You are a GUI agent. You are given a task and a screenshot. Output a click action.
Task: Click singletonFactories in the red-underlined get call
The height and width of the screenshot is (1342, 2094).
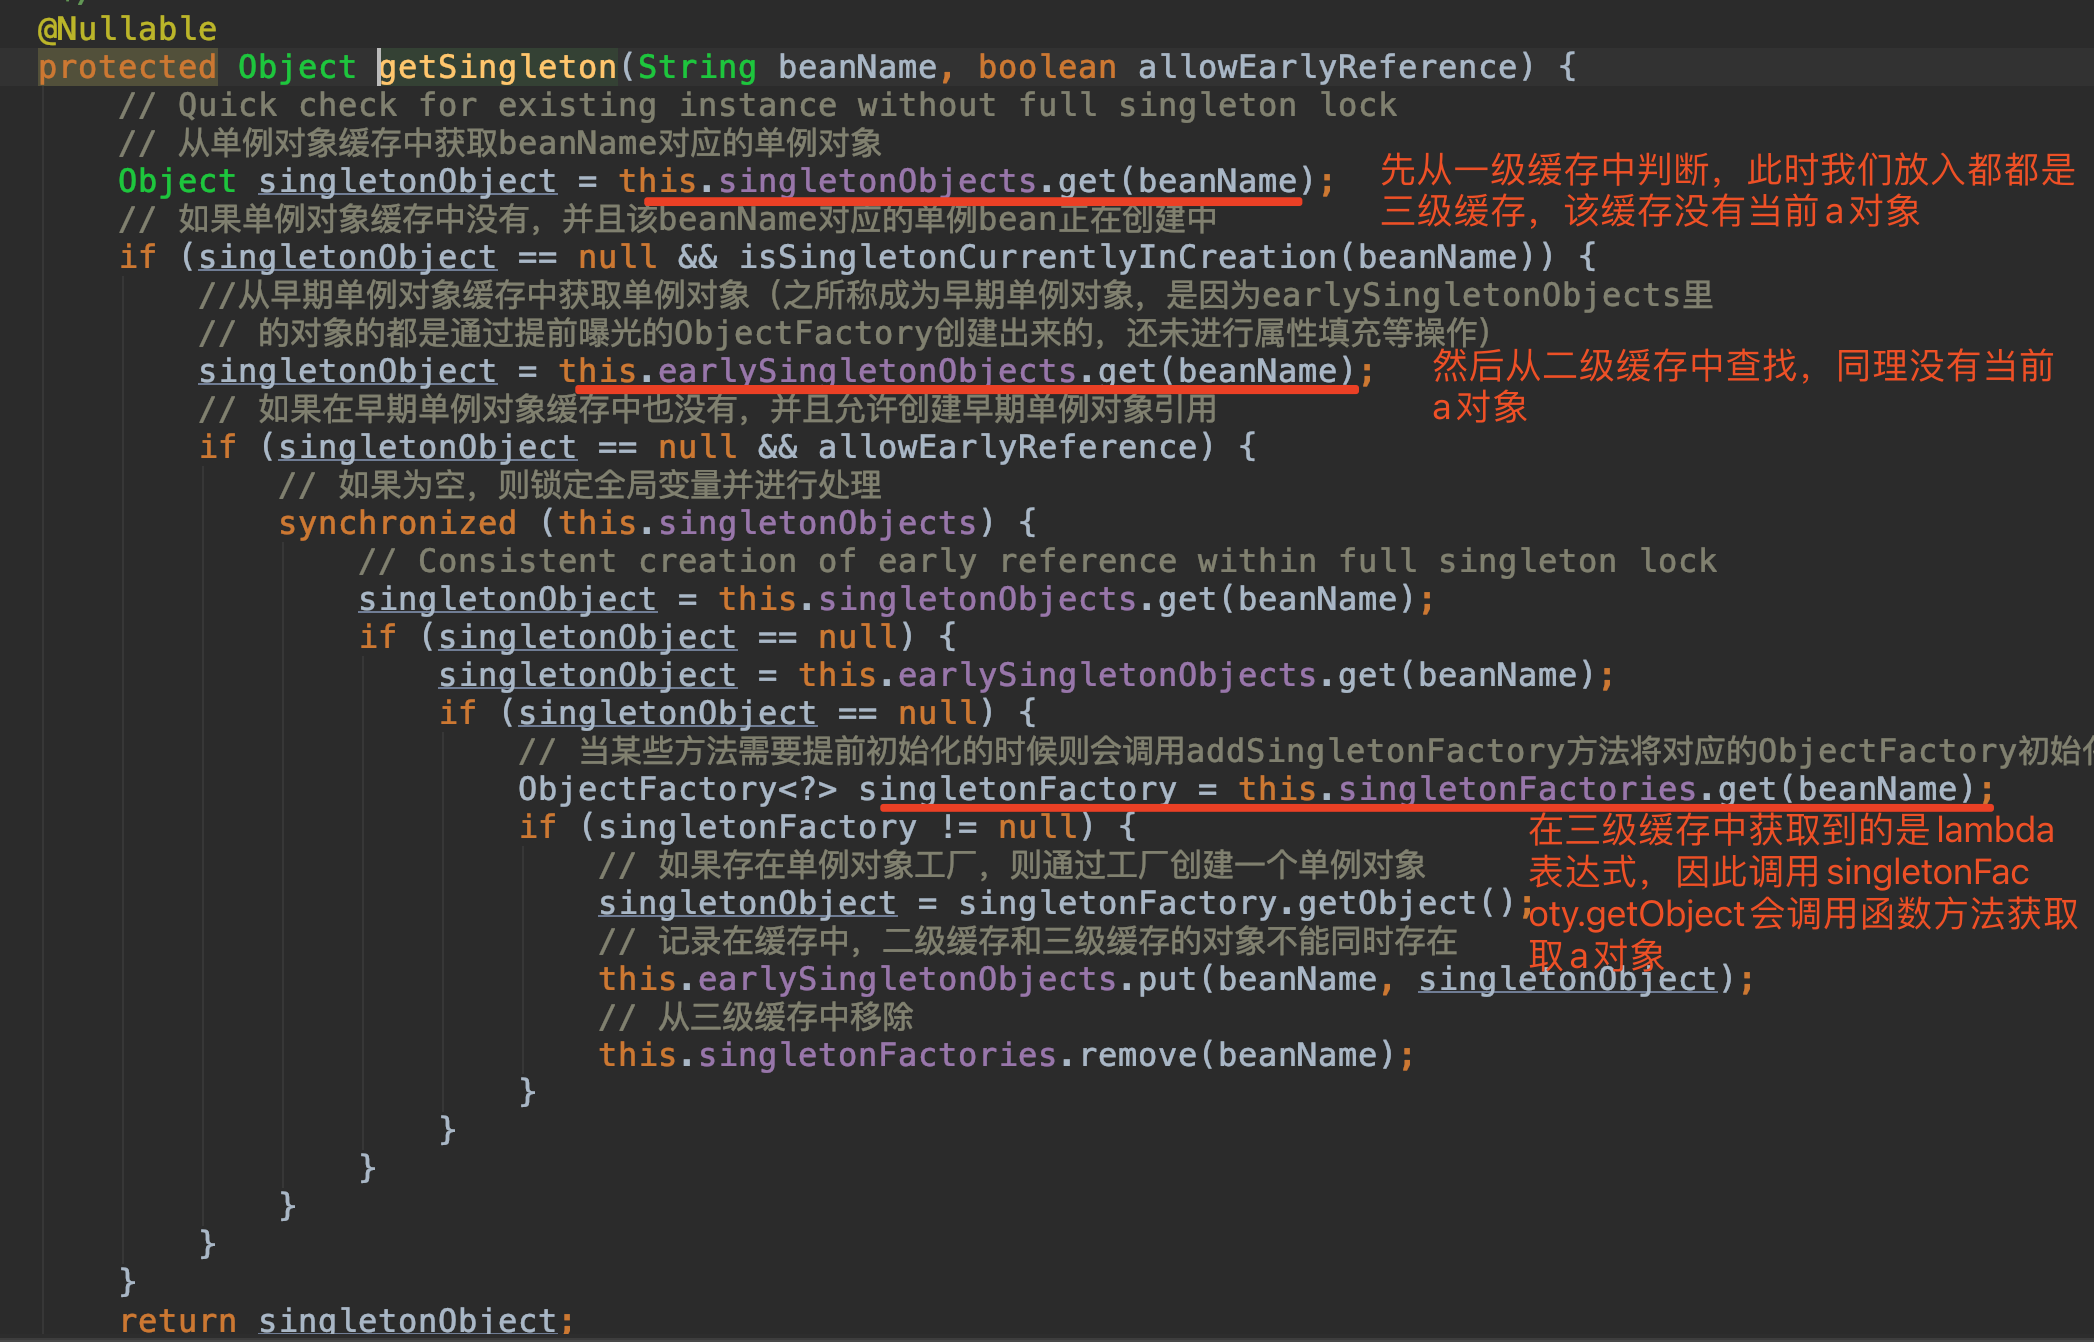click(1517, 789)
